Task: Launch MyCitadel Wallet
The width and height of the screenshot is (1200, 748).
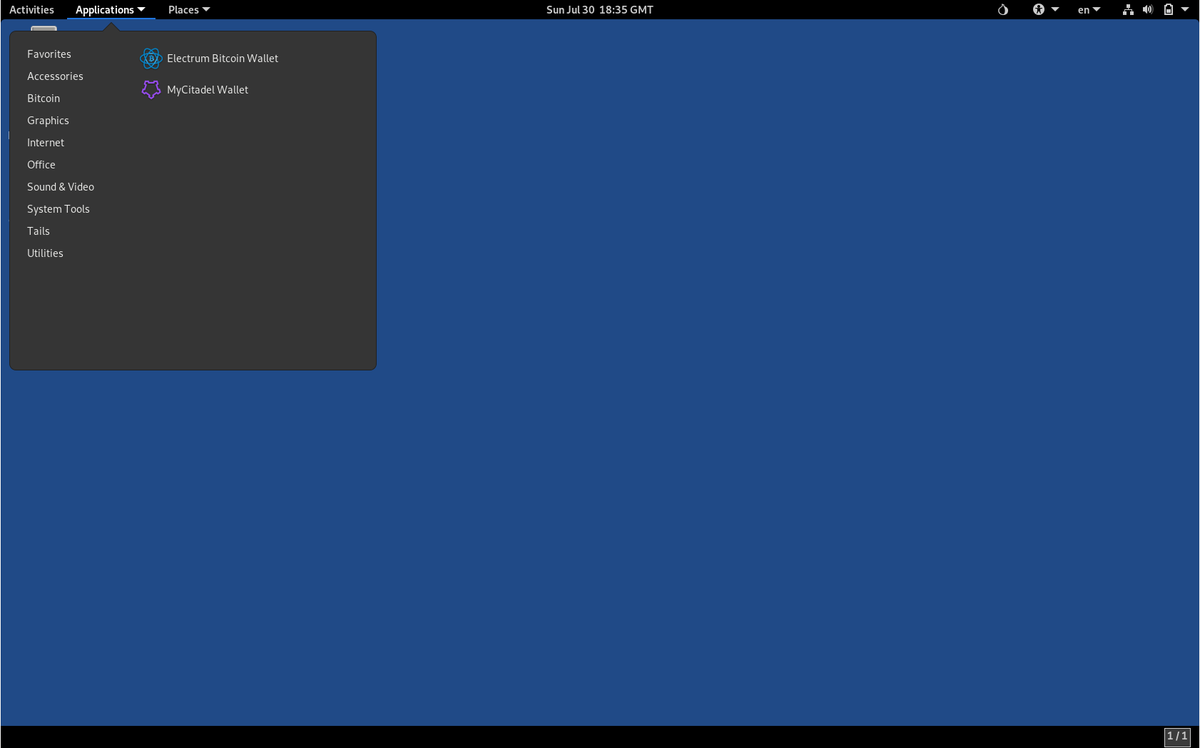Action: pyautogui.click(x=195, y=90)
